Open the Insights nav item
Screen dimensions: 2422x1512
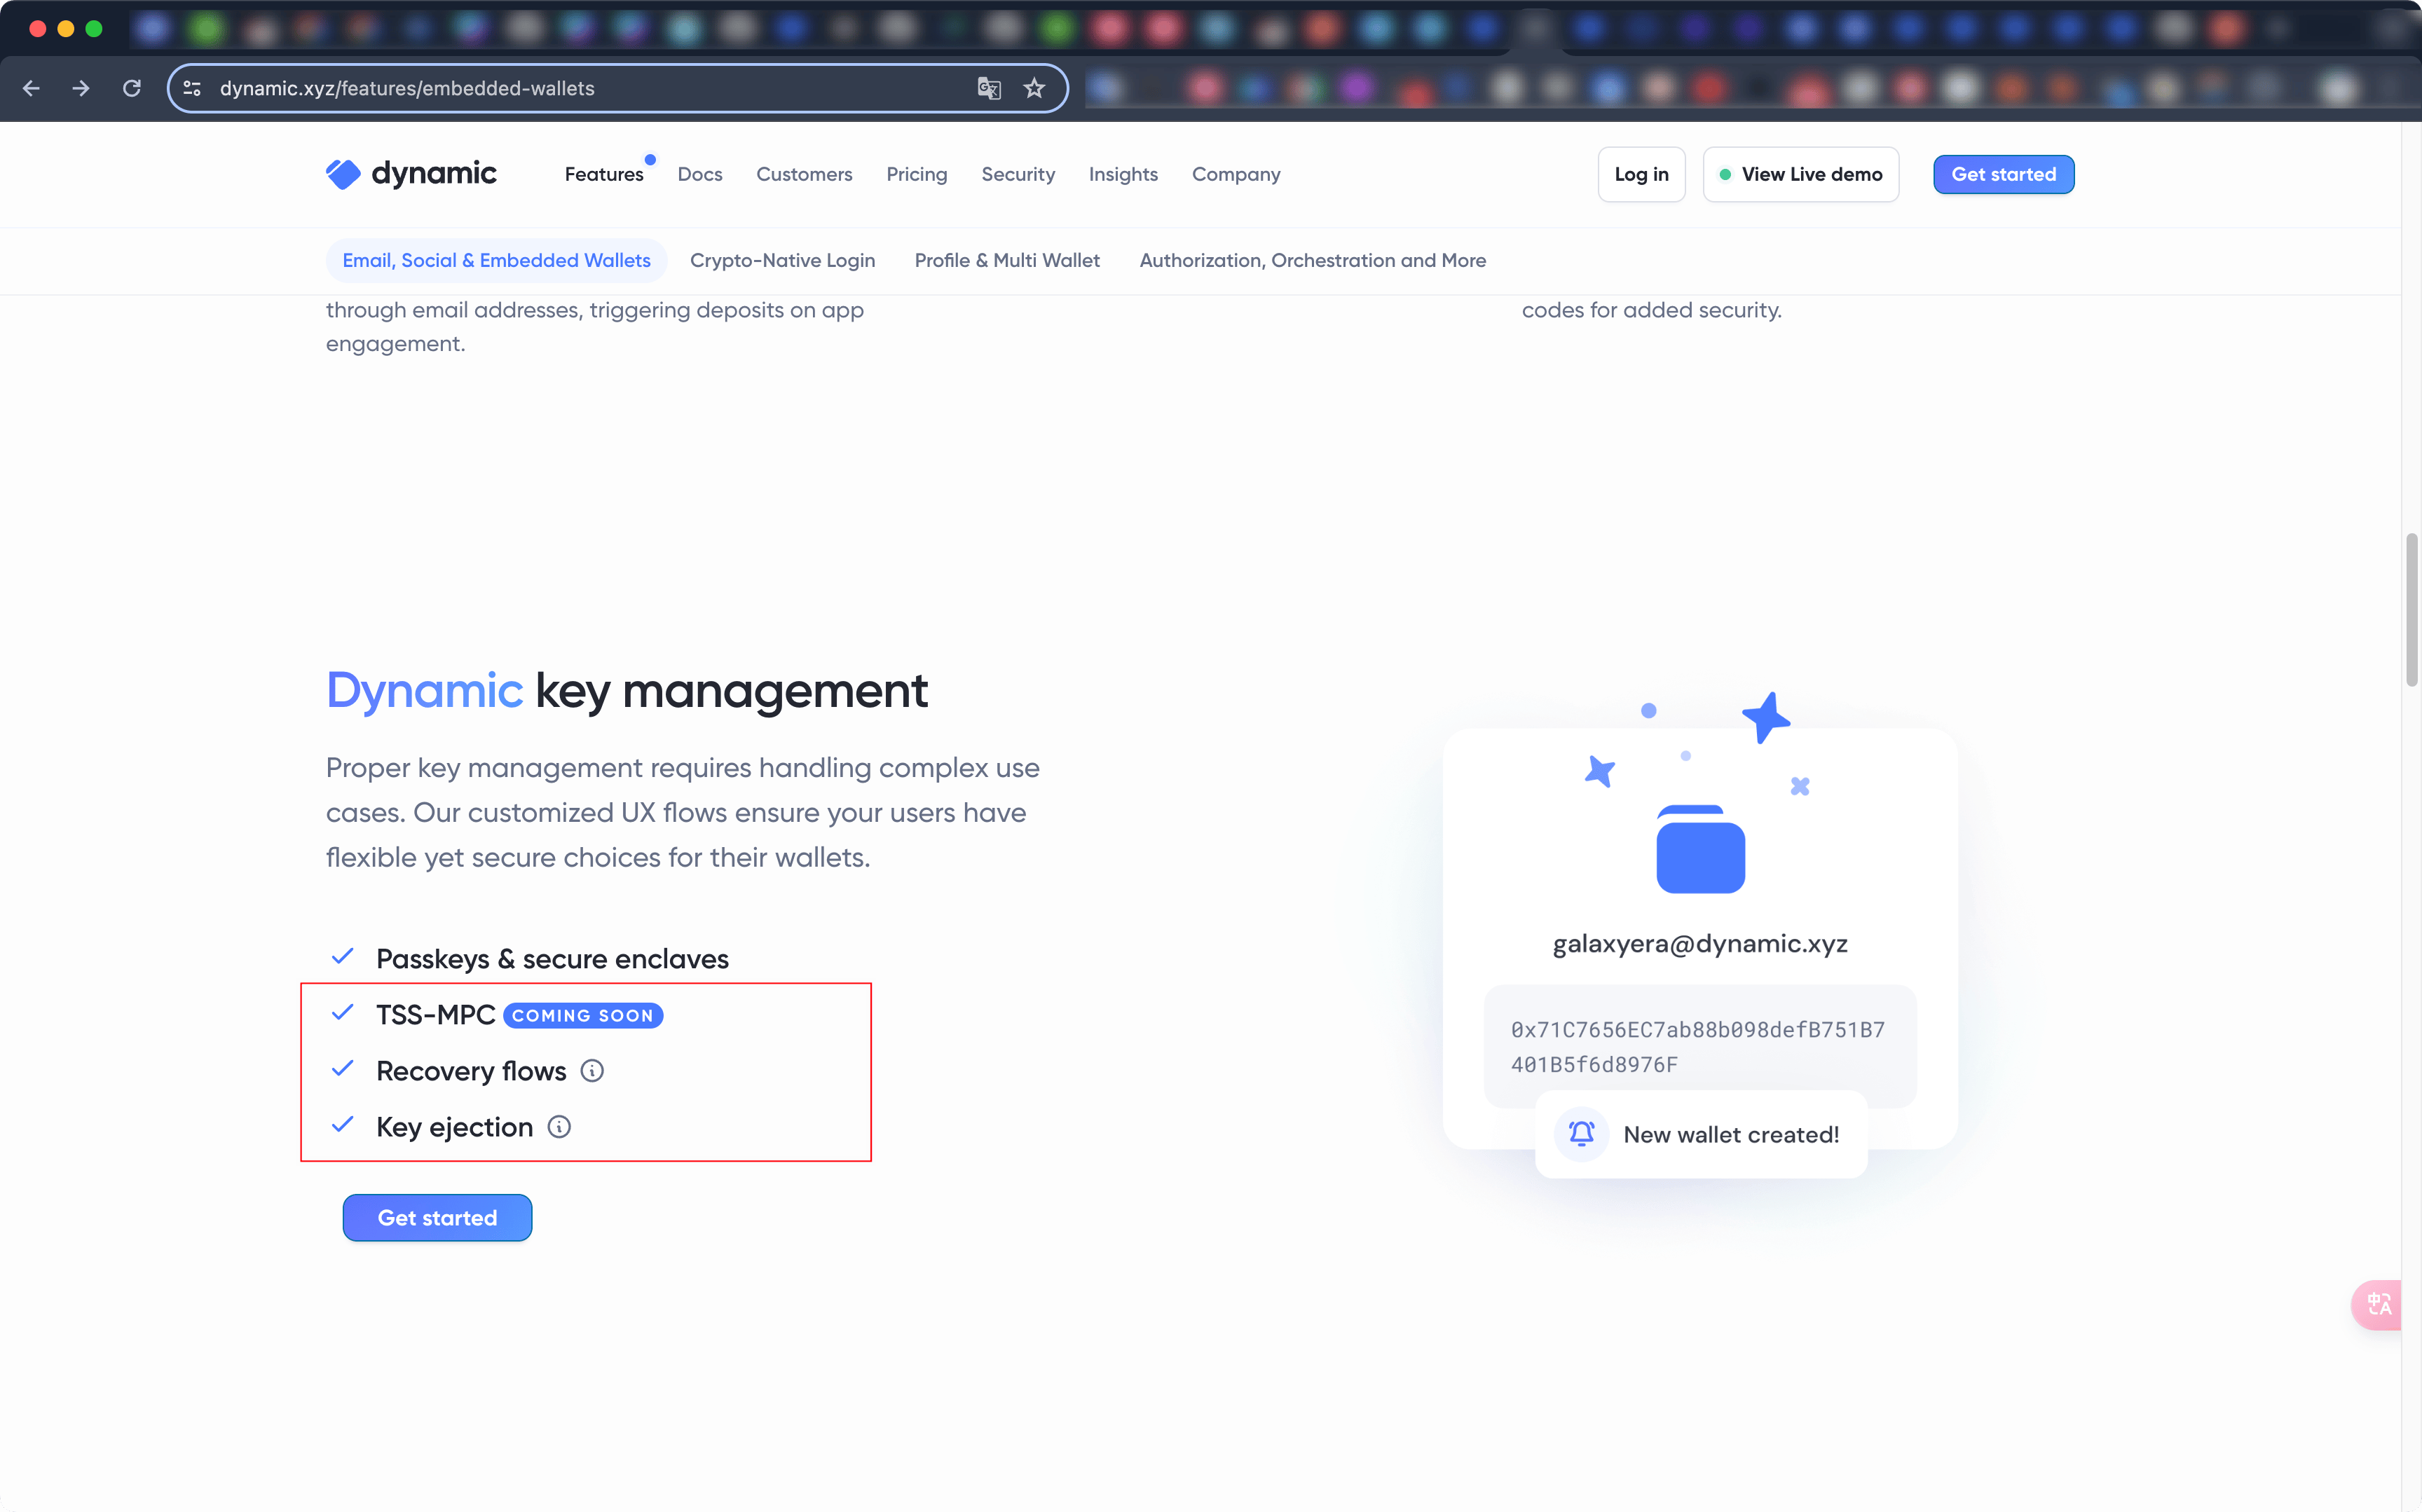pos(1123,174)
